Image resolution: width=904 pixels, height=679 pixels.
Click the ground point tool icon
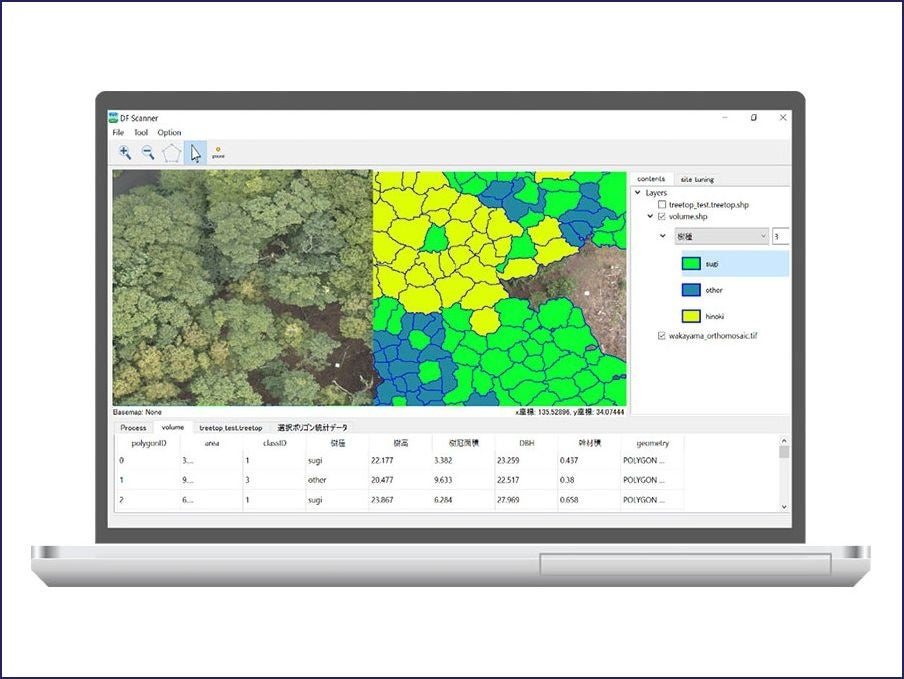coord(218,153)
